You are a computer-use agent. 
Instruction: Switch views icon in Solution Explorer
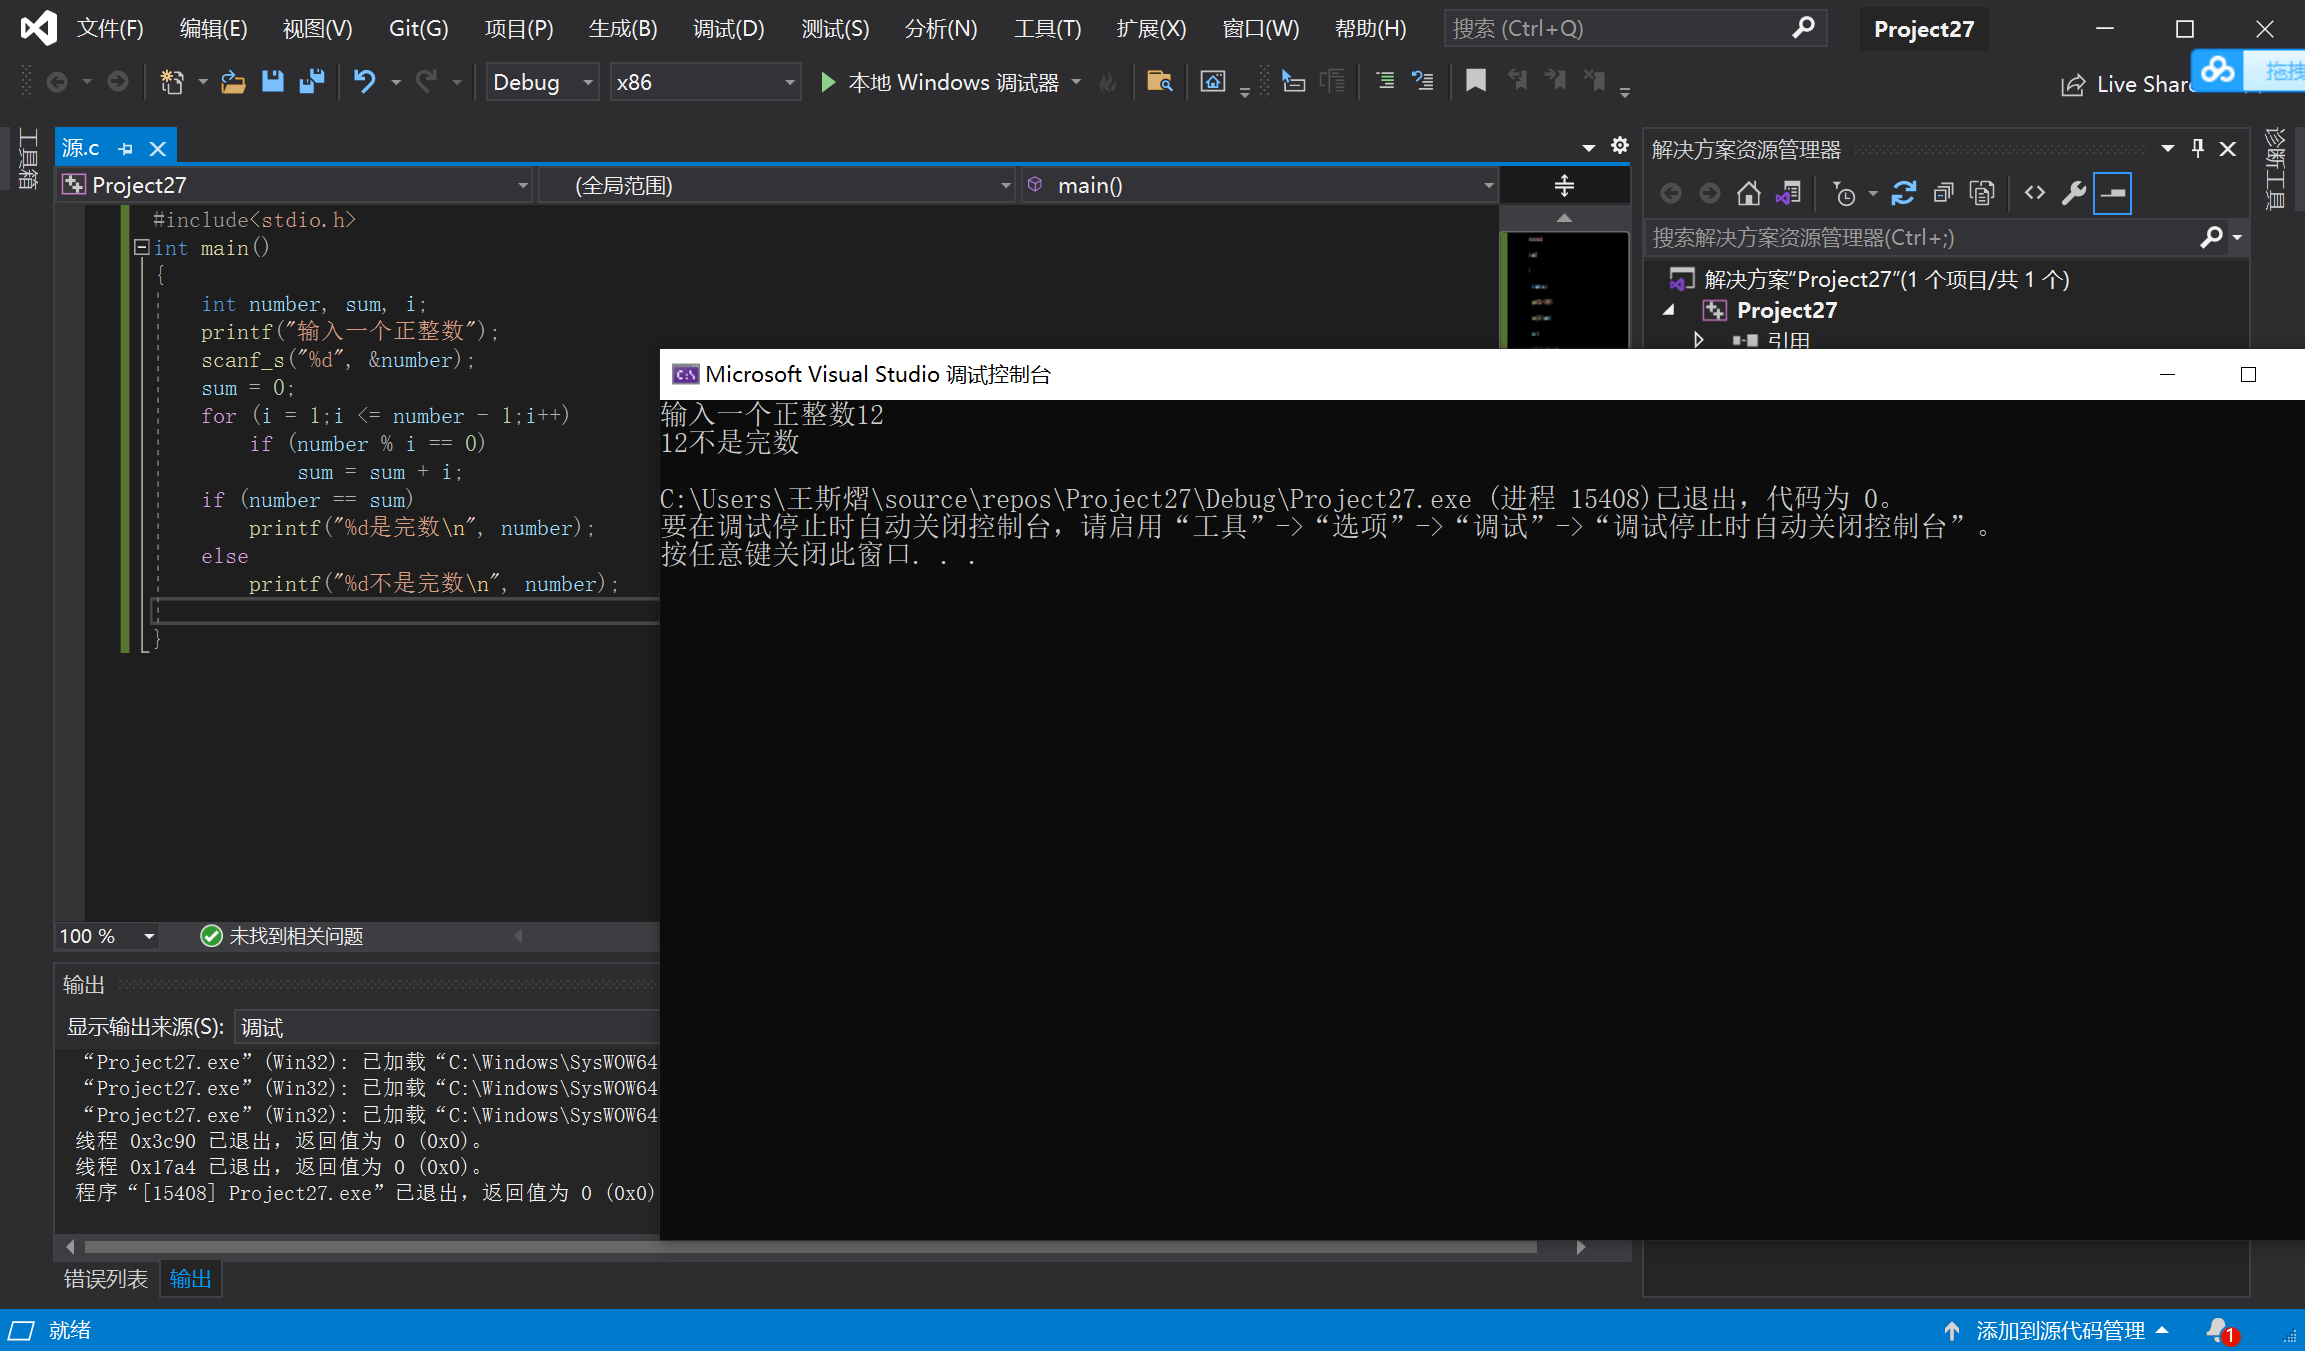(1788, 193)
